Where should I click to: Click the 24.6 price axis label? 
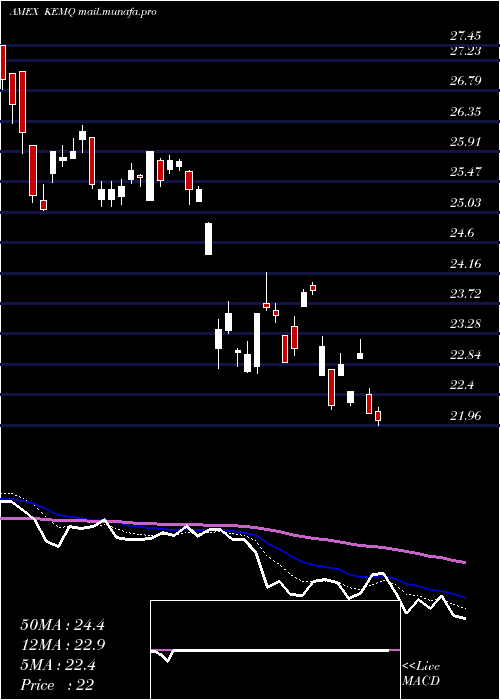tap(462, 233)
